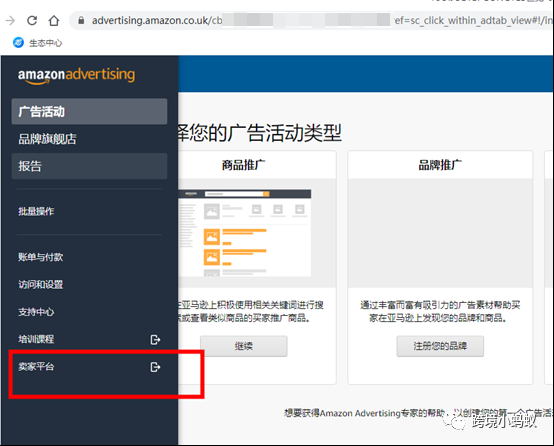Click the 商品推广 illustration thumbnail
Viewport: 554px width, 446px height.
tap(245, 233)
